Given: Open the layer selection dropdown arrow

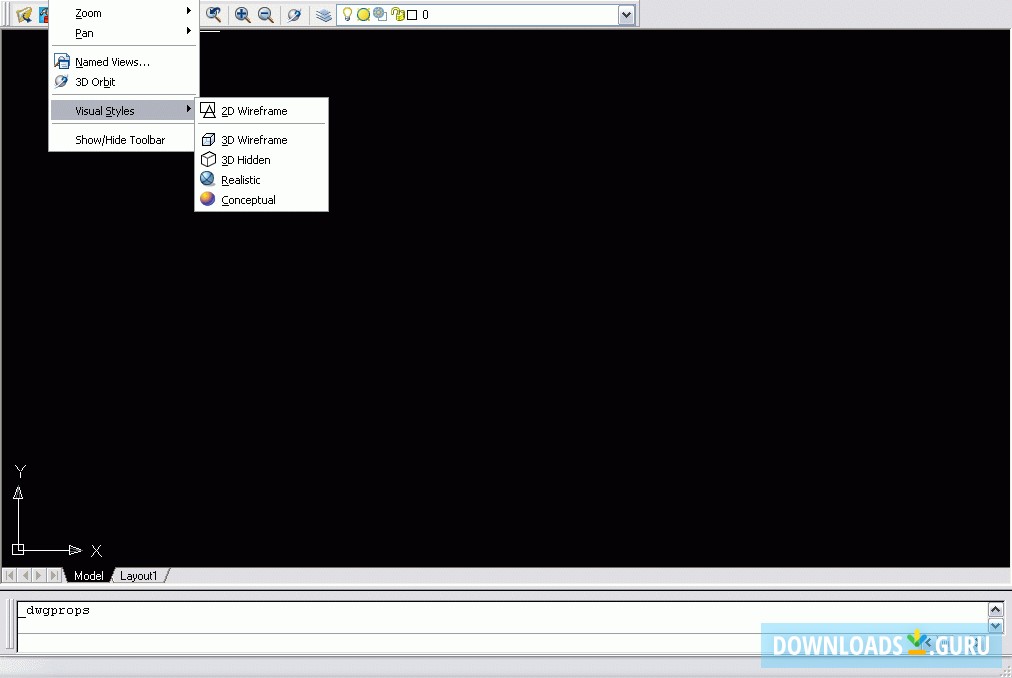Looking at the screenshot, I should [x=627, y=14].
